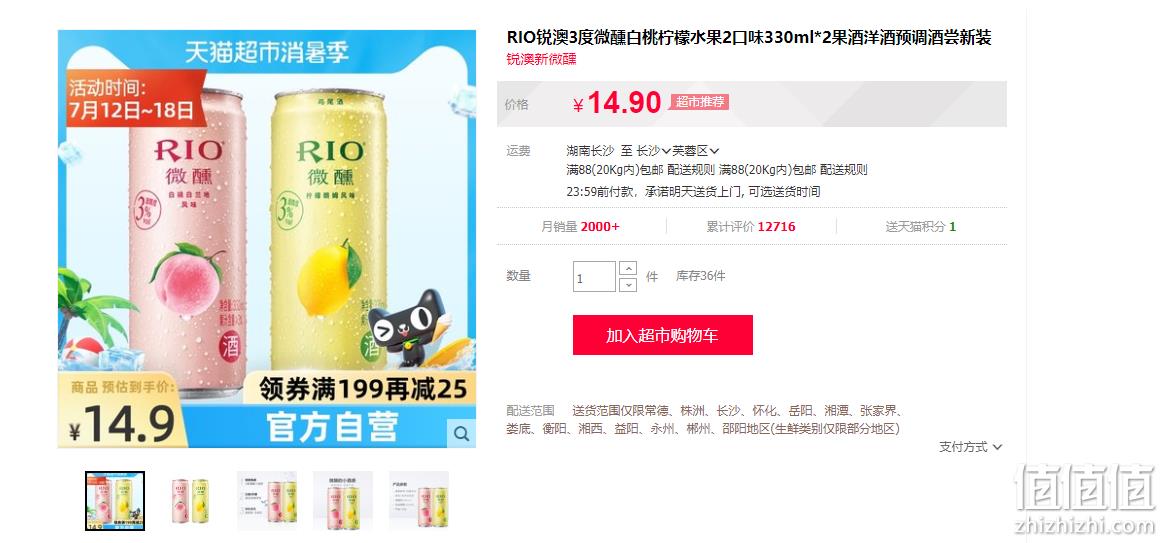This screenshot has width=1164, height=543.
Task: Increase quantity with the up arrow
Action: coord(628,268)
